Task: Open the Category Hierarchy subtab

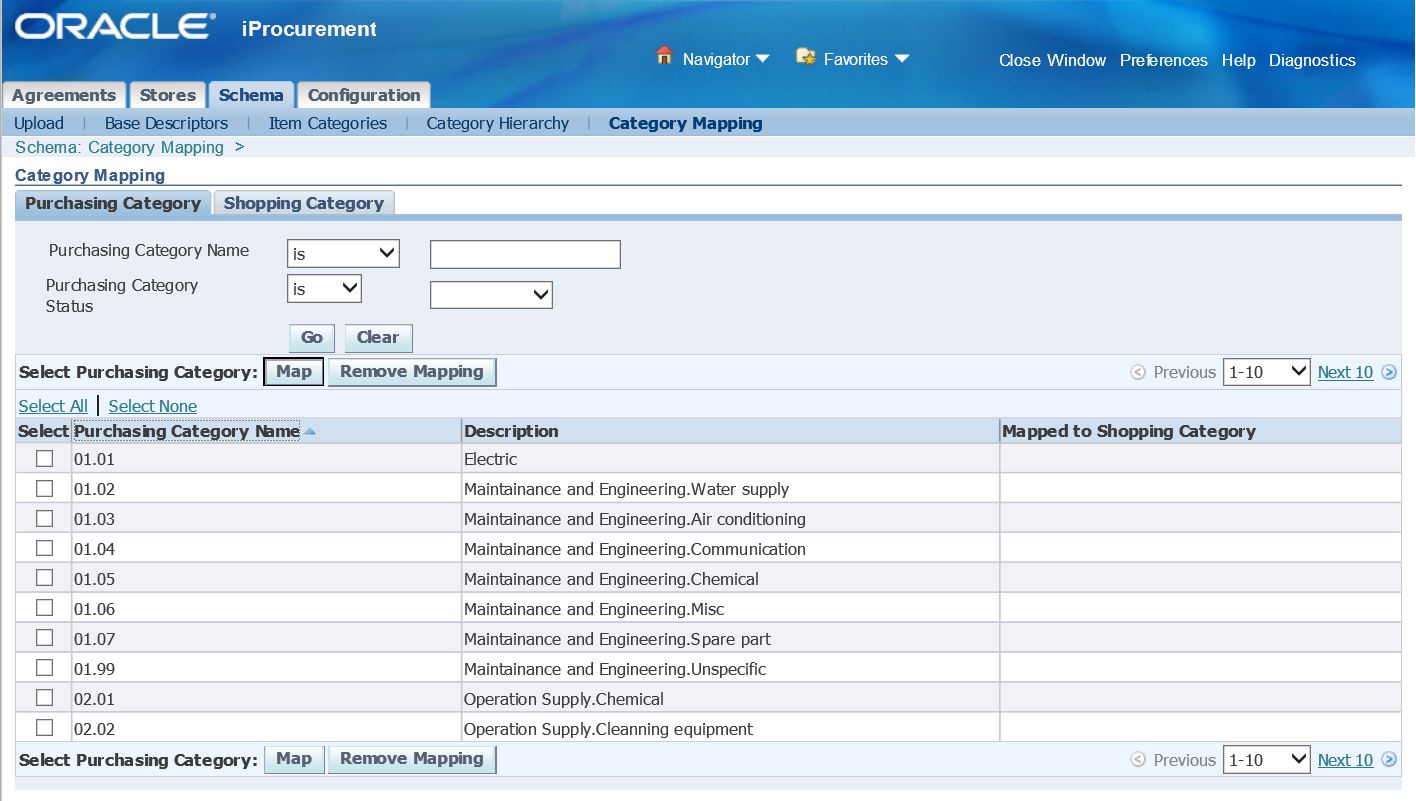Action: pyautogui.click(x=498, y=123)
